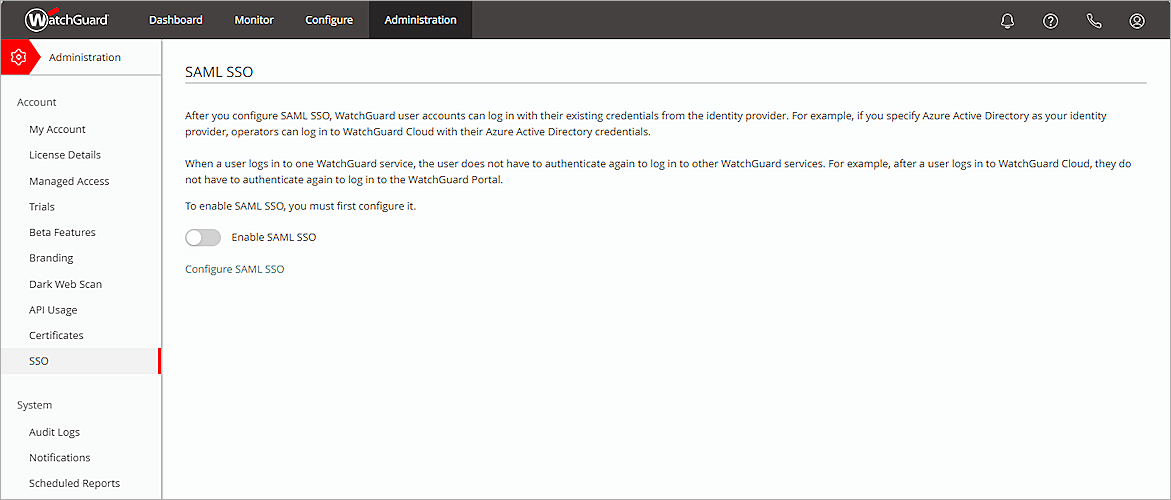The width and height of the screenshot is (1171, 500).
Task: Click the Configure SAML SSO link
Action: pyautogui.click(x=234, y=269)
